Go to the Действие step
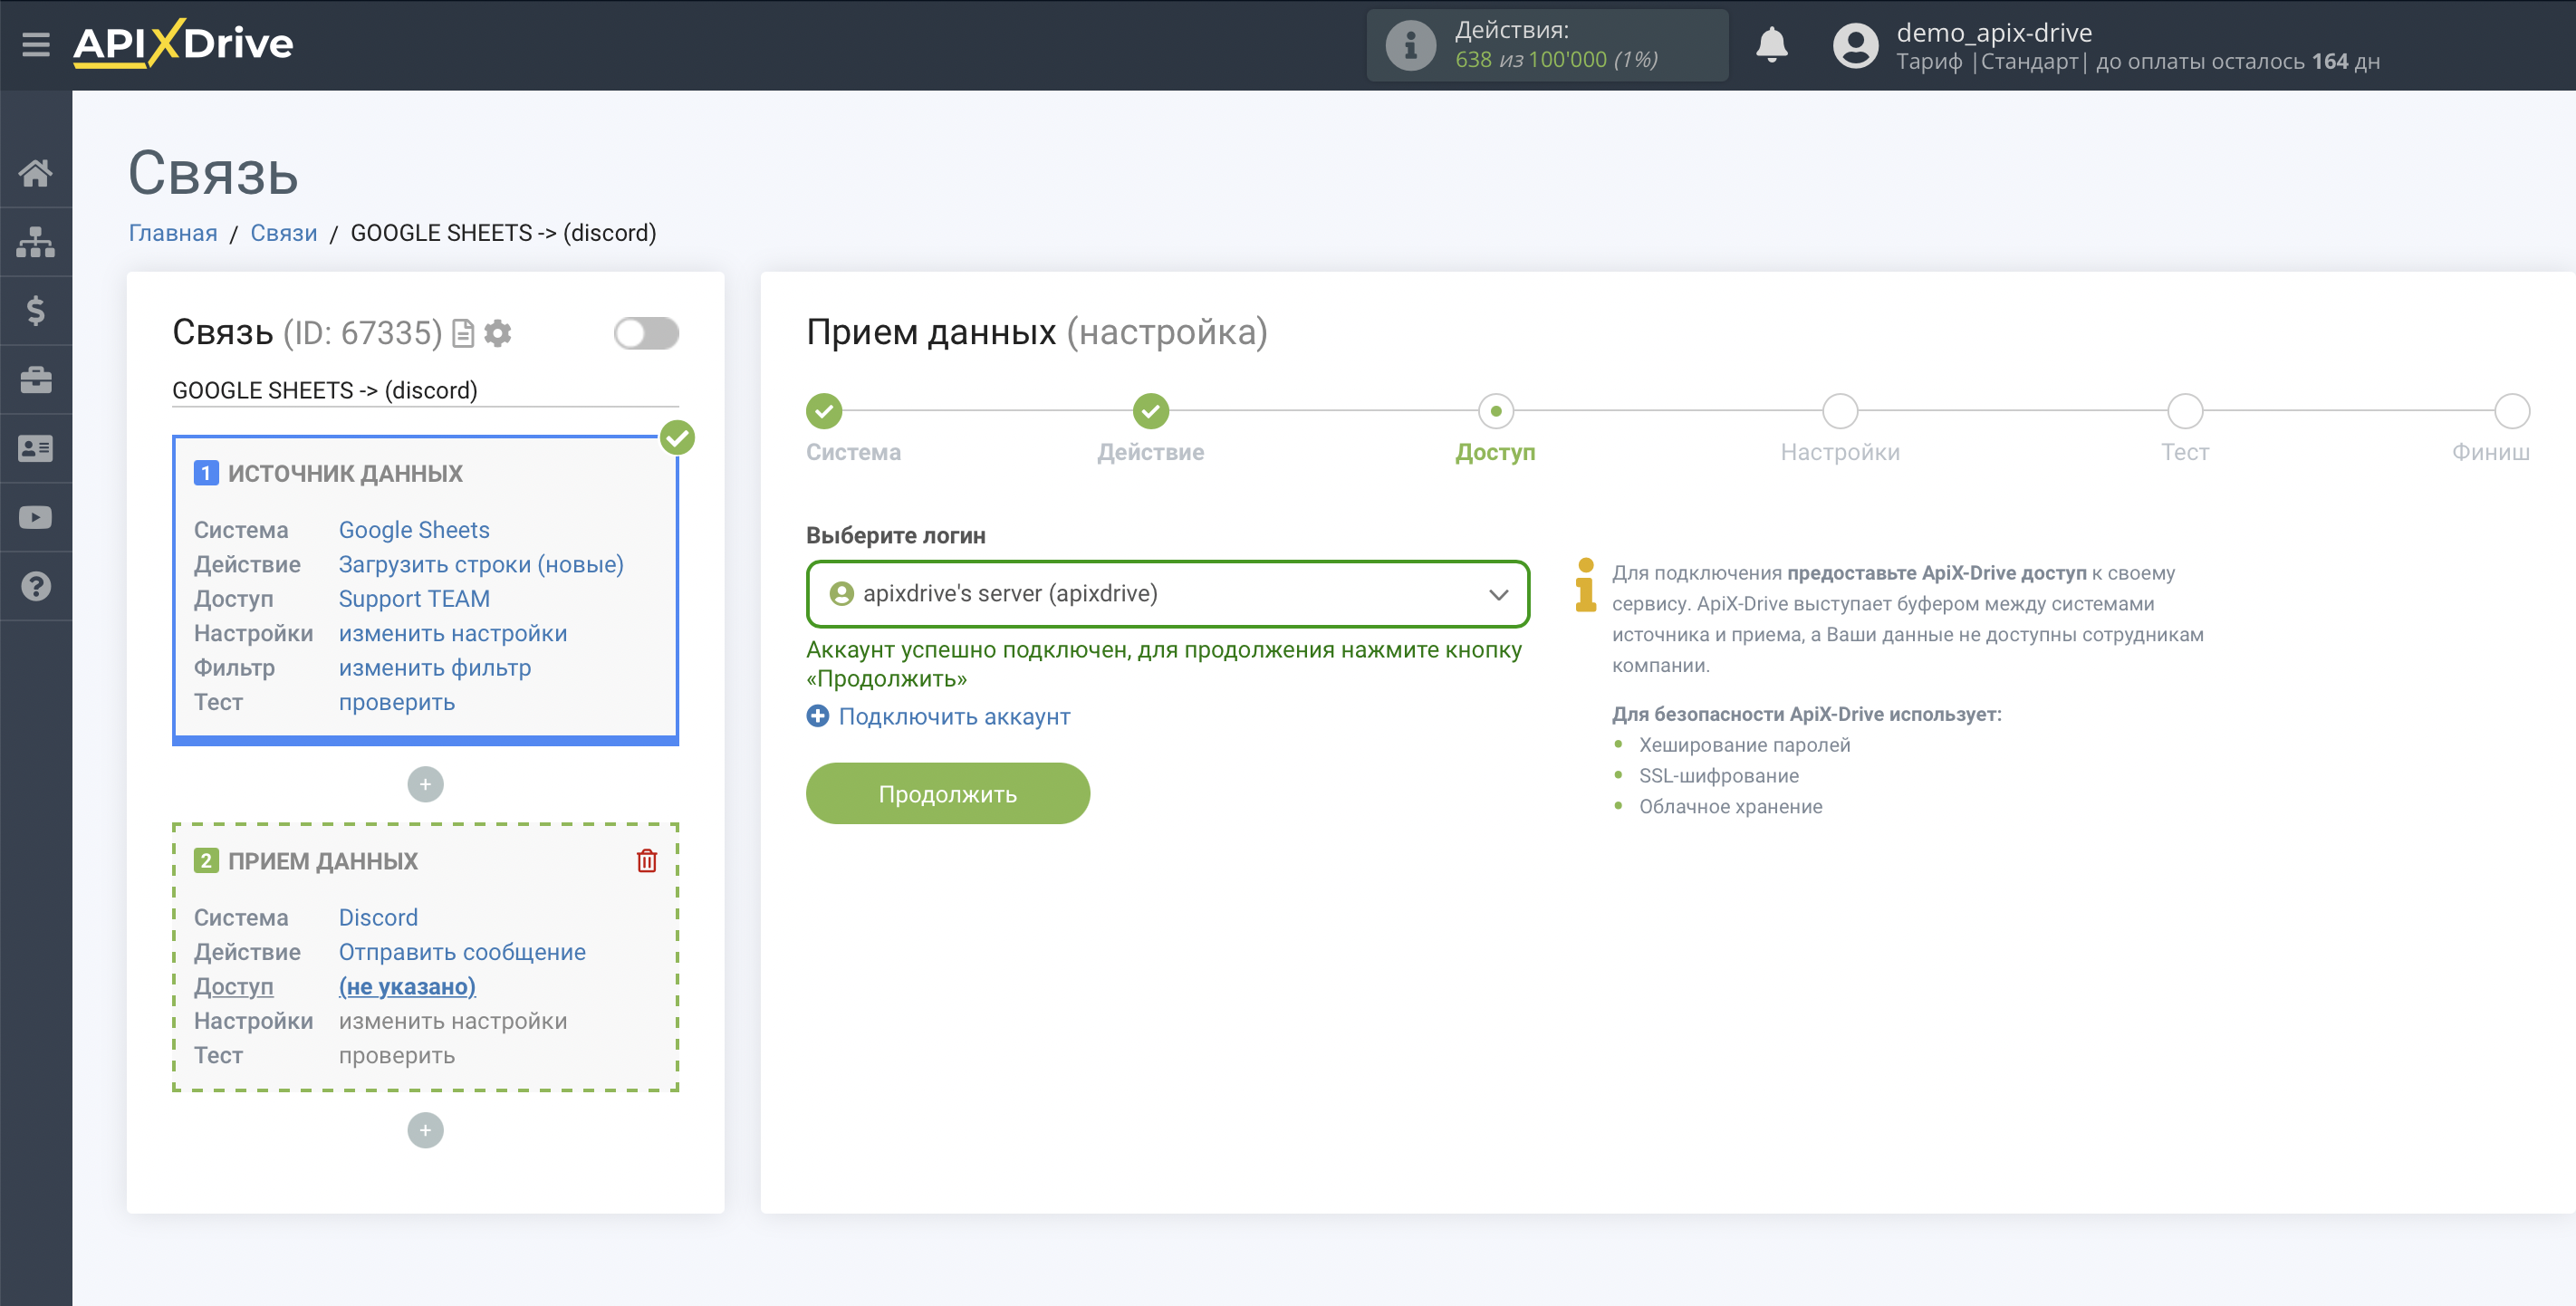This screenshot has width=2576, height=1306. point(1150,411)
